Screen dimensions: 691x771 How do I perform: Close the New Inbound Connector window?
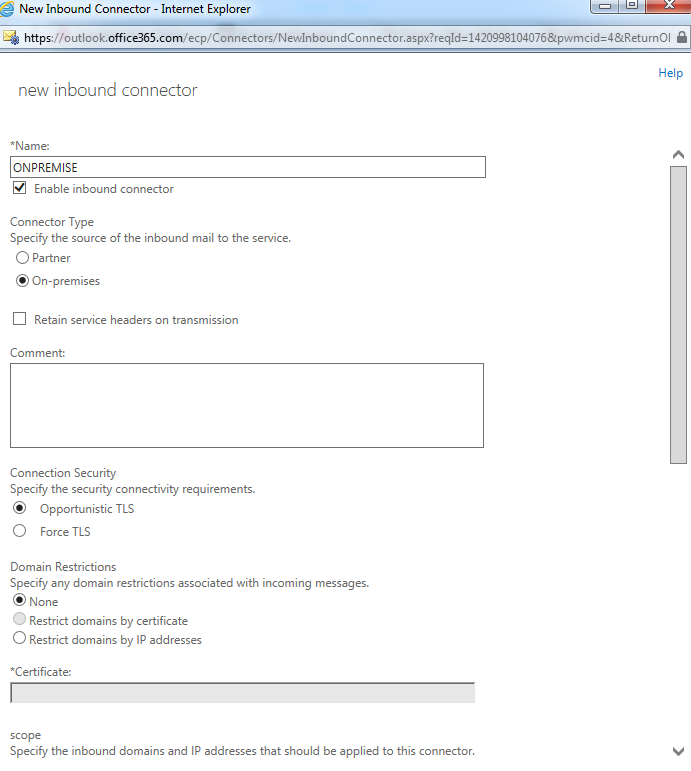pos(669,6)
